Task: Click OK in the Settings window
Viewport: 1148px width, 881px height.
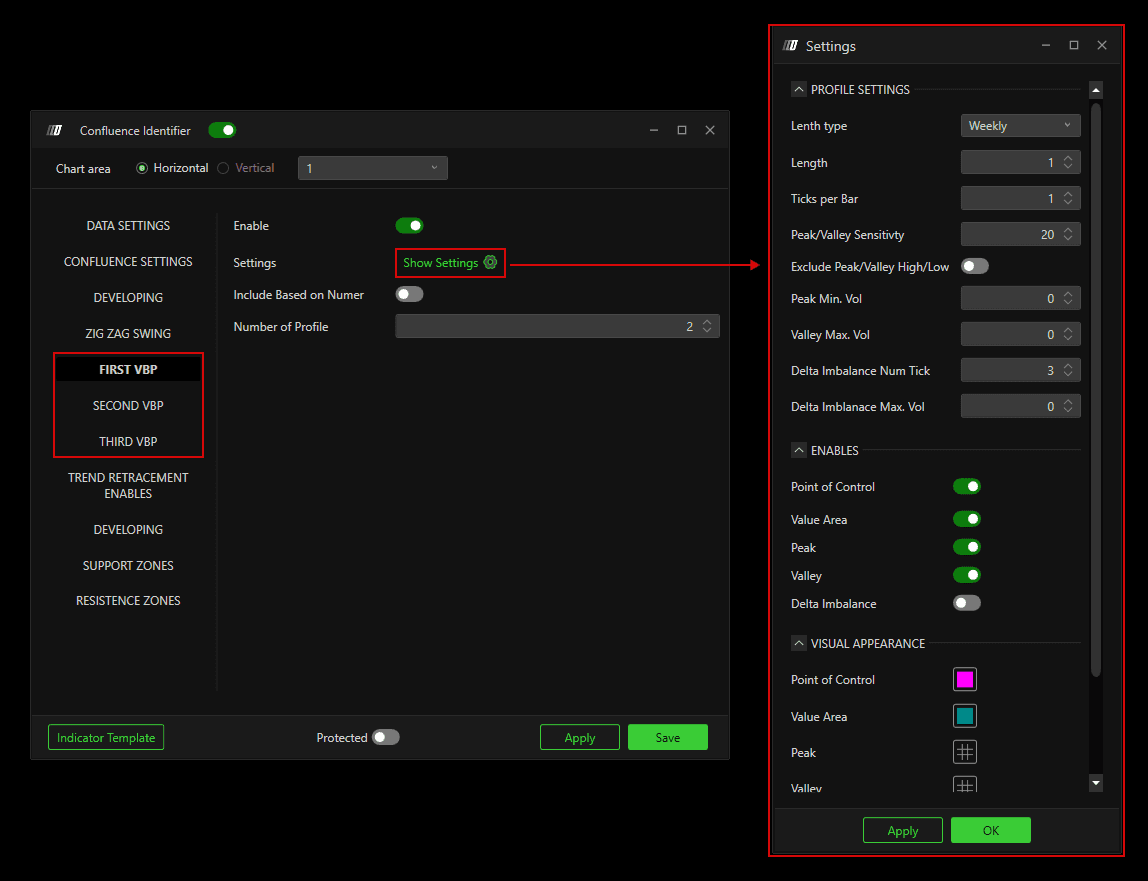Action: coord(991,830)
